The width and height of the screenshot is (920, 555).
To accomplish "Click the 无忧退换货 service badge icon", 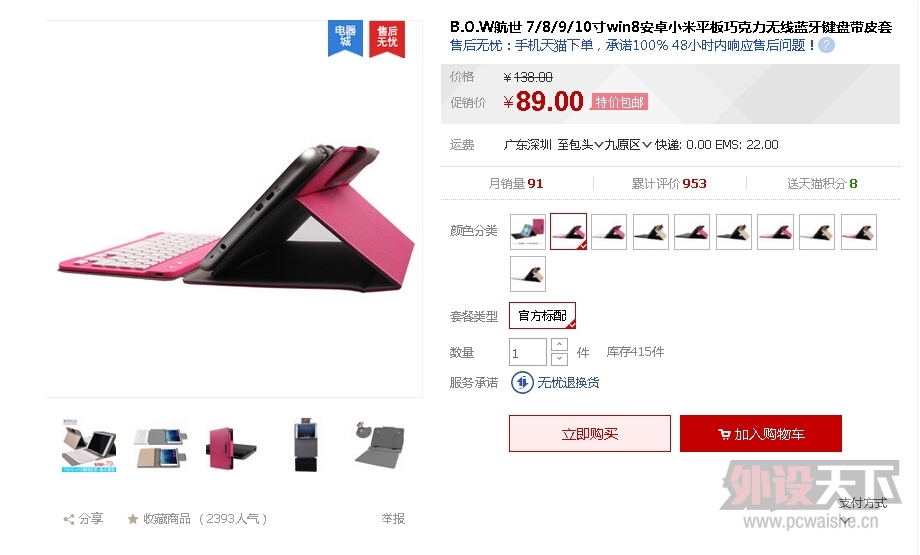I will pos(522,383).
